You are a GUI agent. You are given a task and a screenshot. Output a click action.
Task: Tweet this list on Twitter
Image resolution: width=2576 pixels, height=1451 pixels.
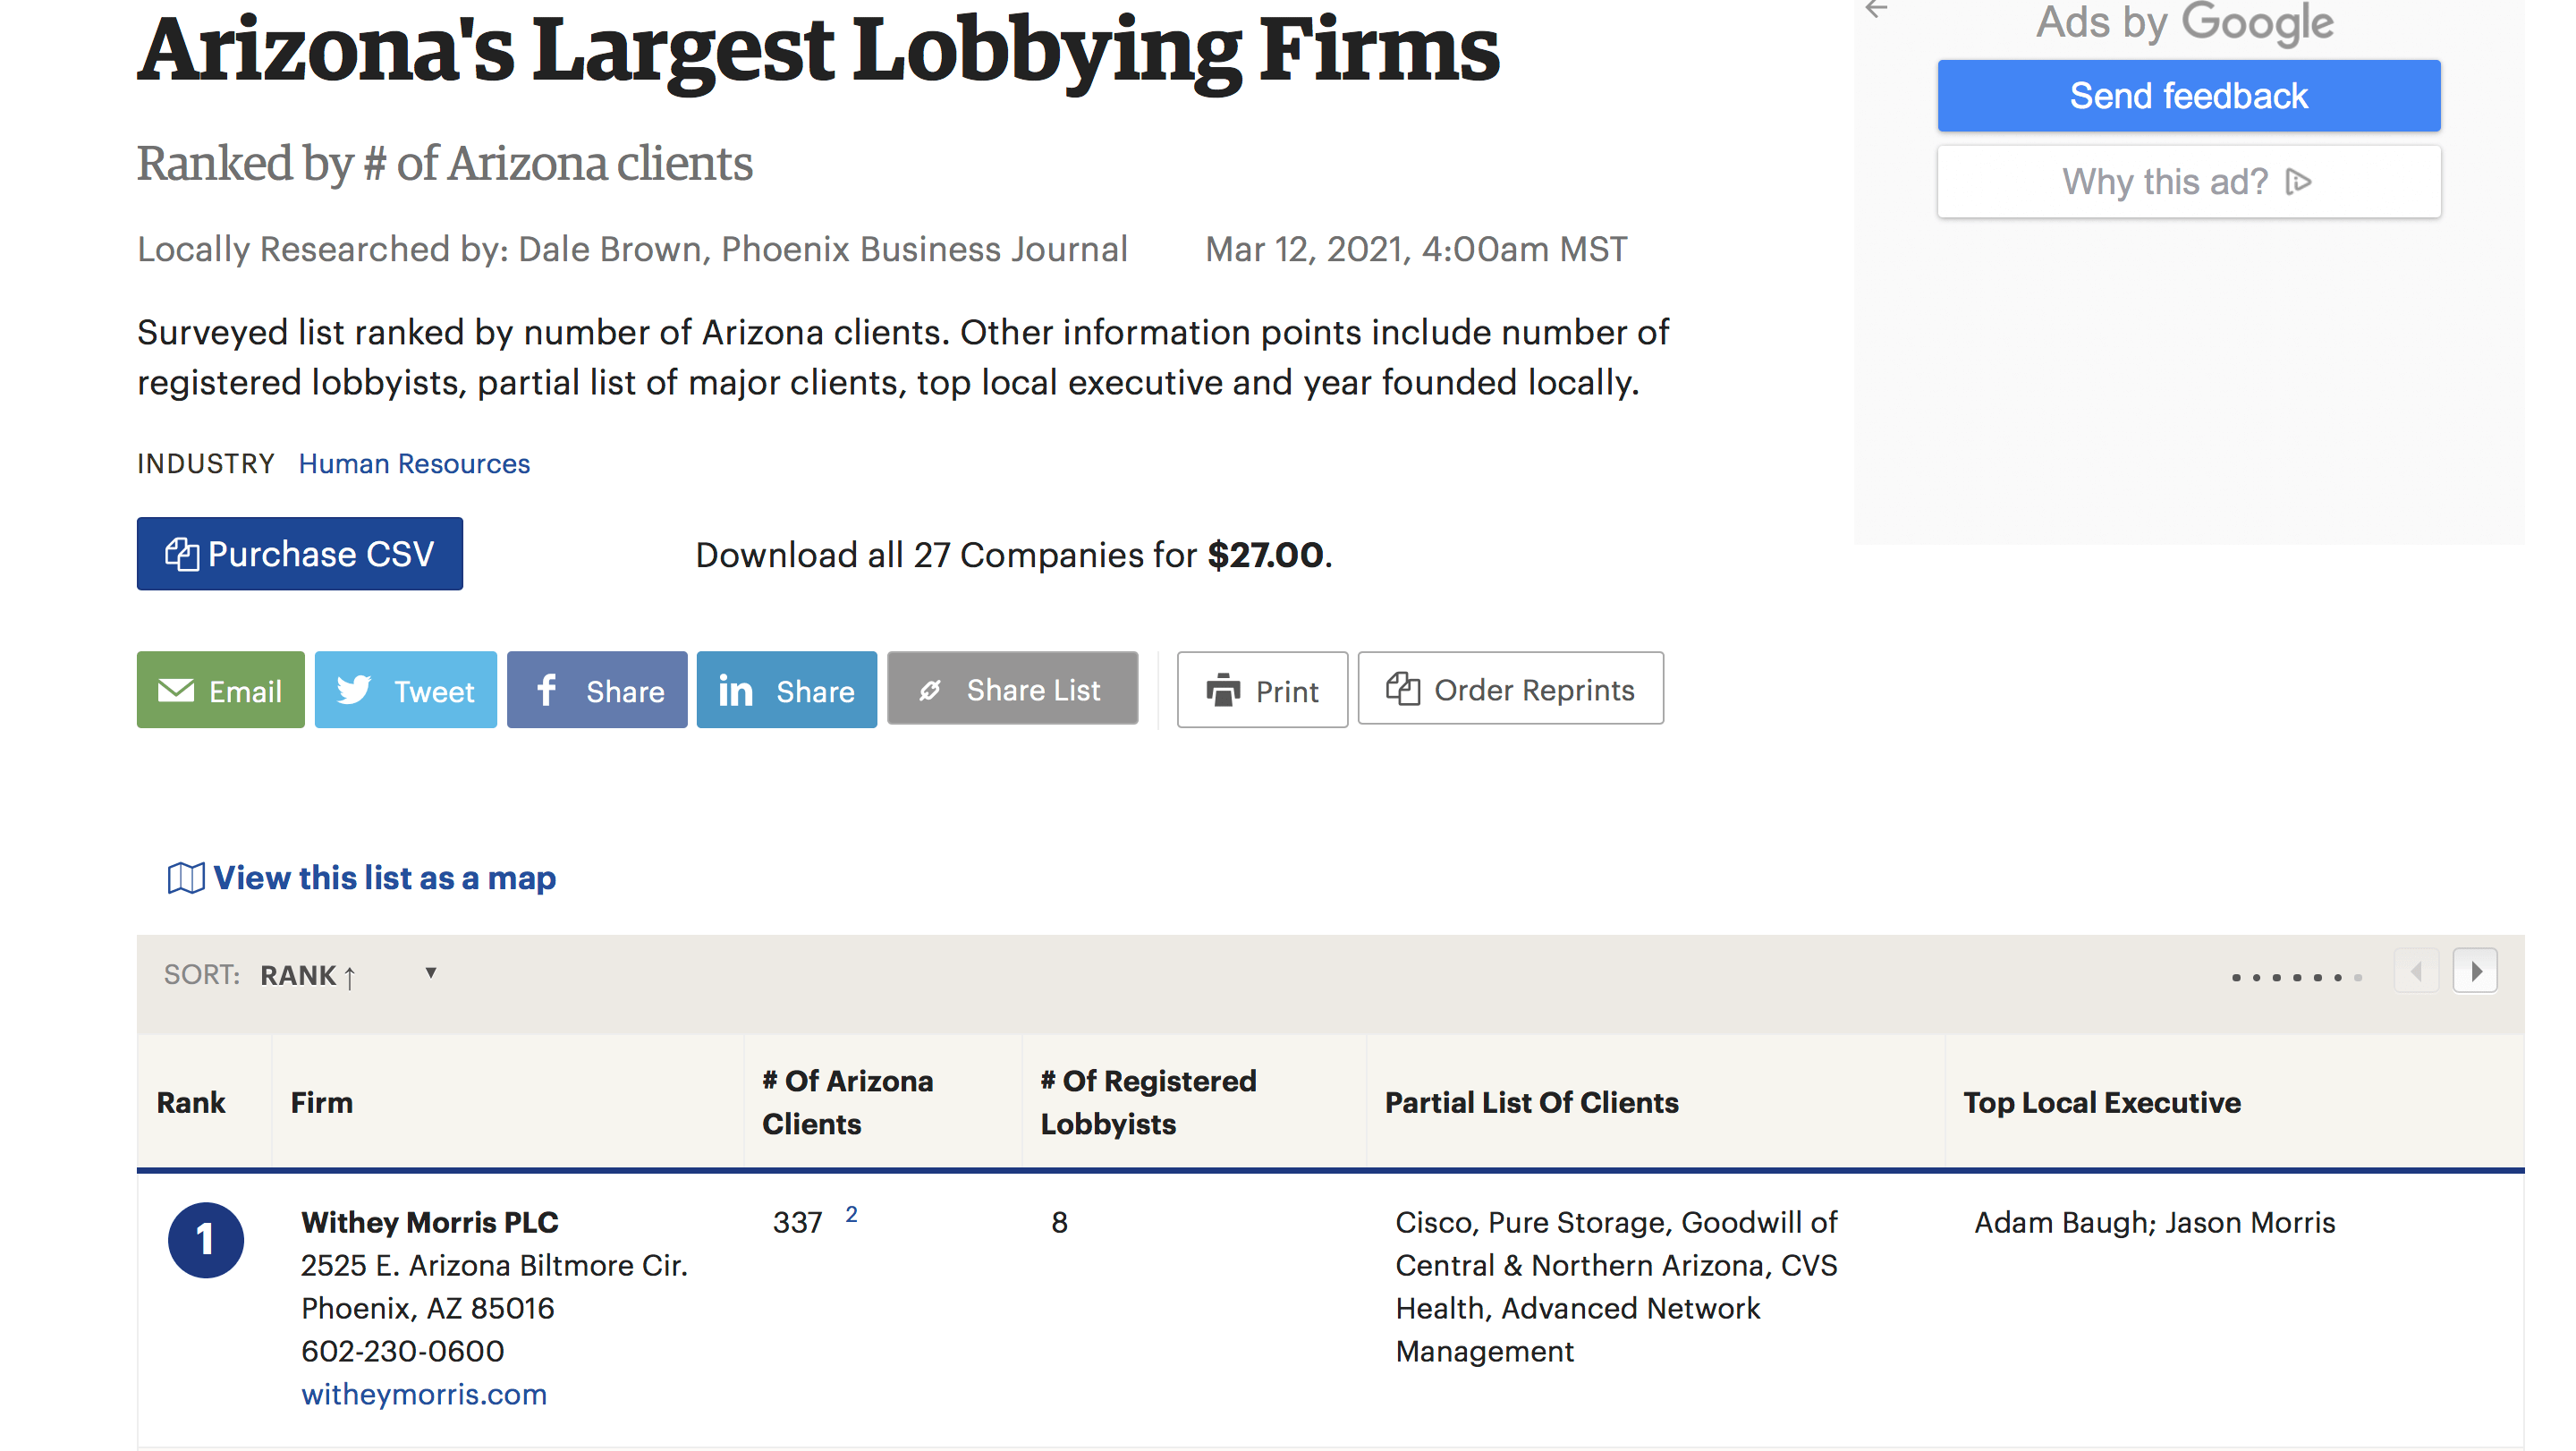(x=405, y=690)
